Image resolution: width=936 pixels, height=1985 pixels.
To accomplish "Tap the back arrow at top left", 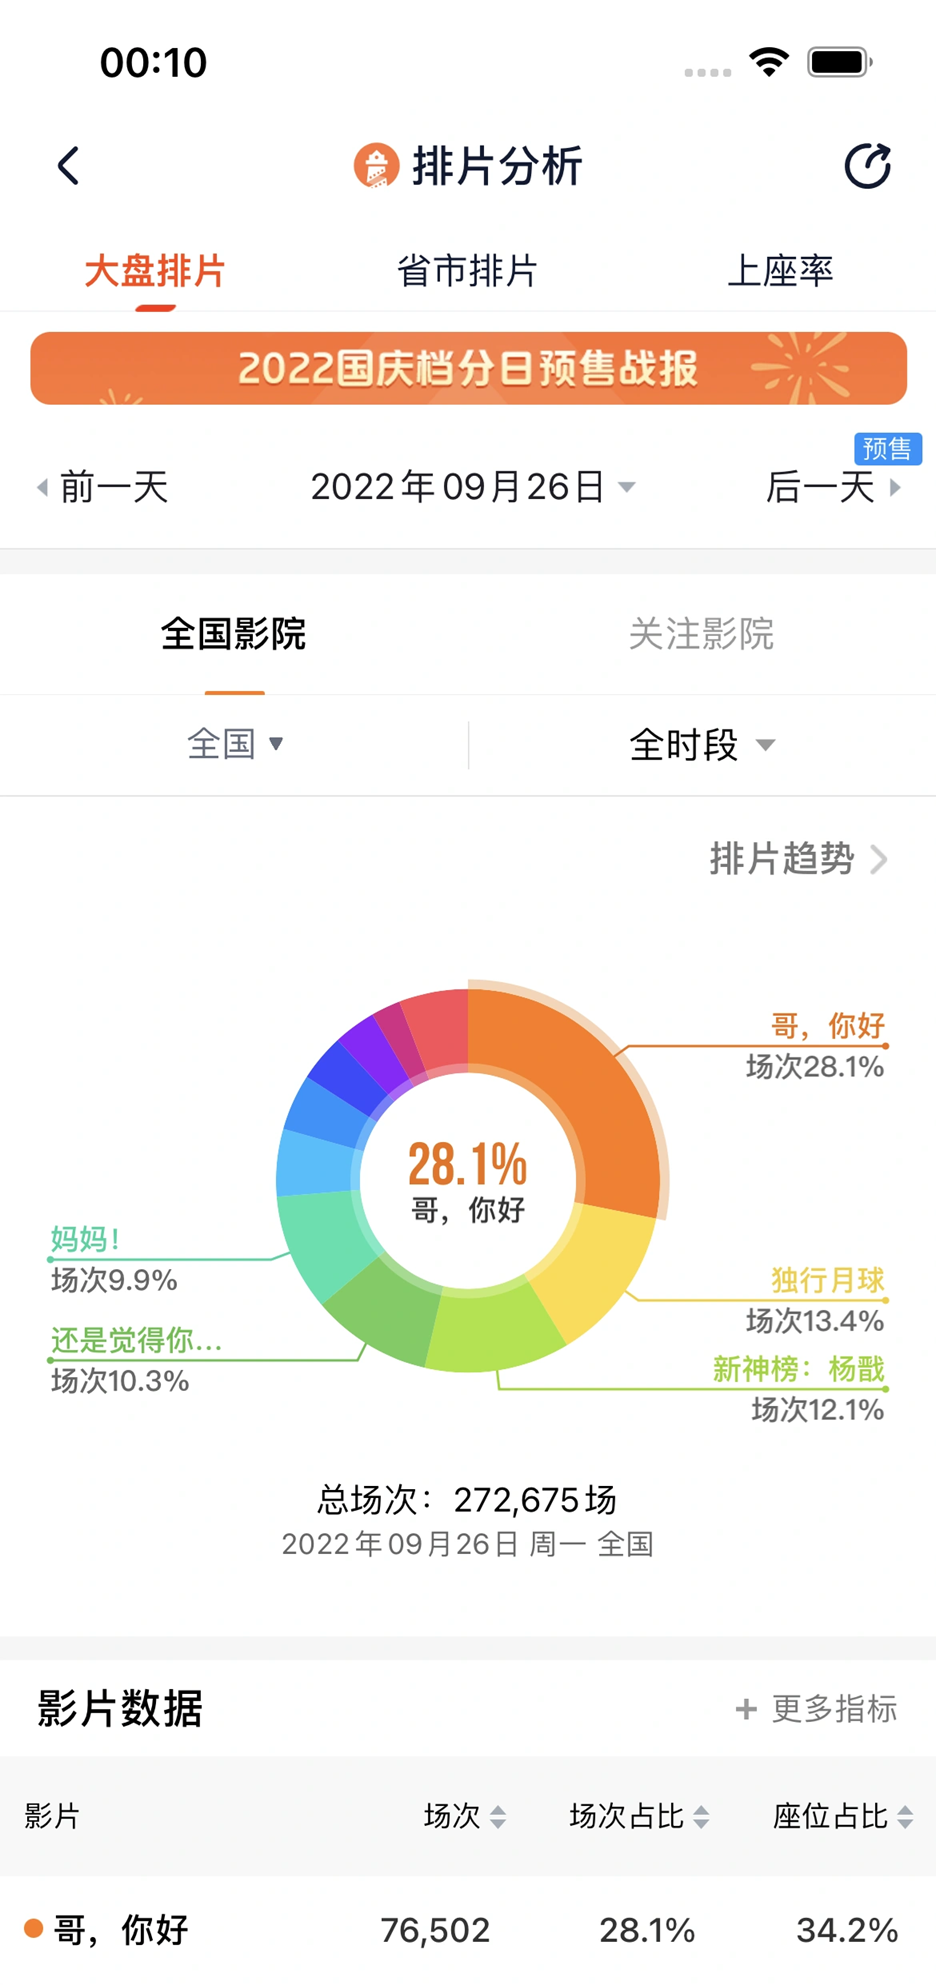I will (68, 166).
